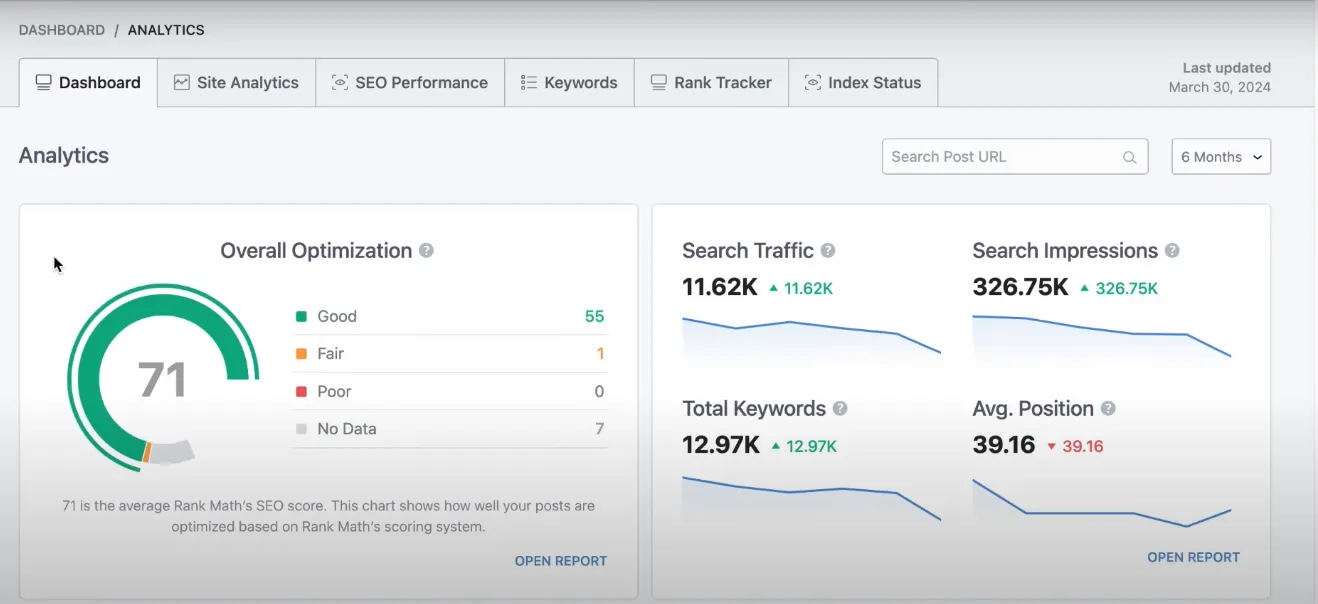
Task: Click the orange Fair legend square
Action: 301,354
